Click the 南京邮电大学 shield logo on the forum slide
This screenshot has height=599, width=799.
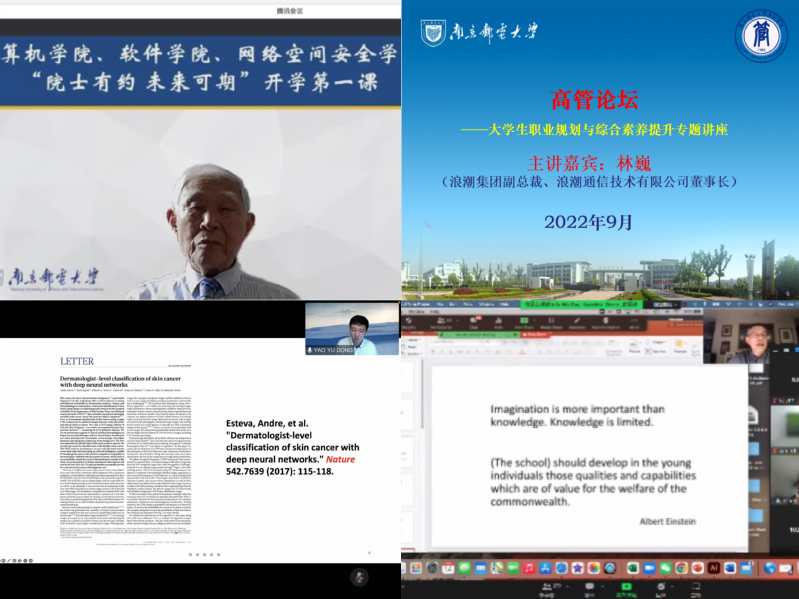[x=433, y=32]
